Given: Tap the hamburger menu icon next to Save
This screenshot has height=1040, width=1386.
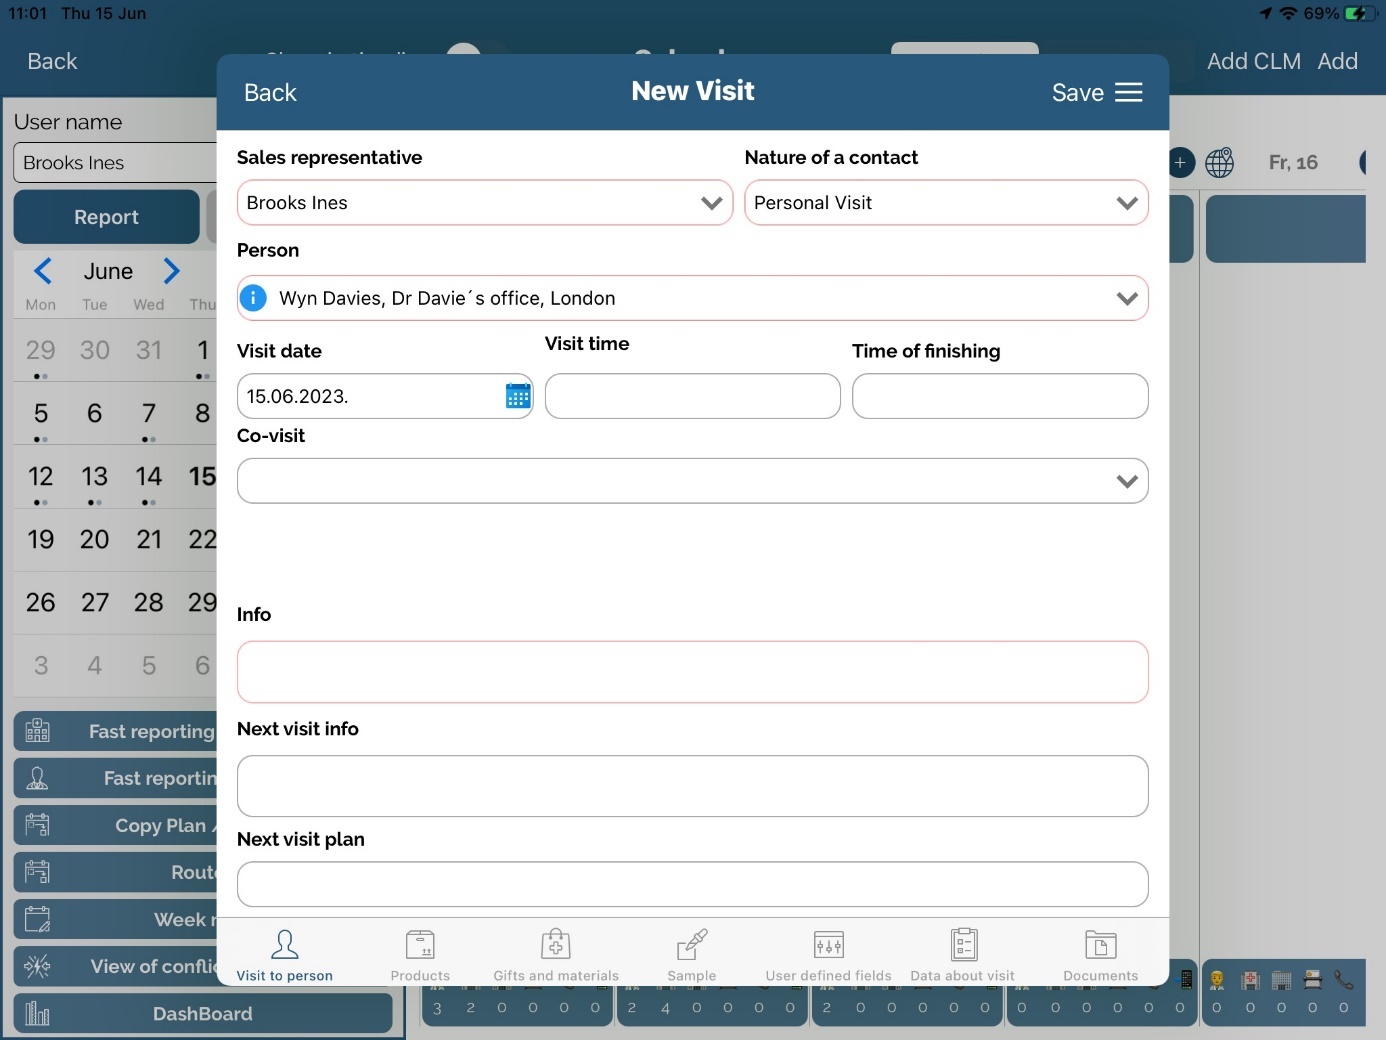Looking at the screenshot, I should point(1129,93).
